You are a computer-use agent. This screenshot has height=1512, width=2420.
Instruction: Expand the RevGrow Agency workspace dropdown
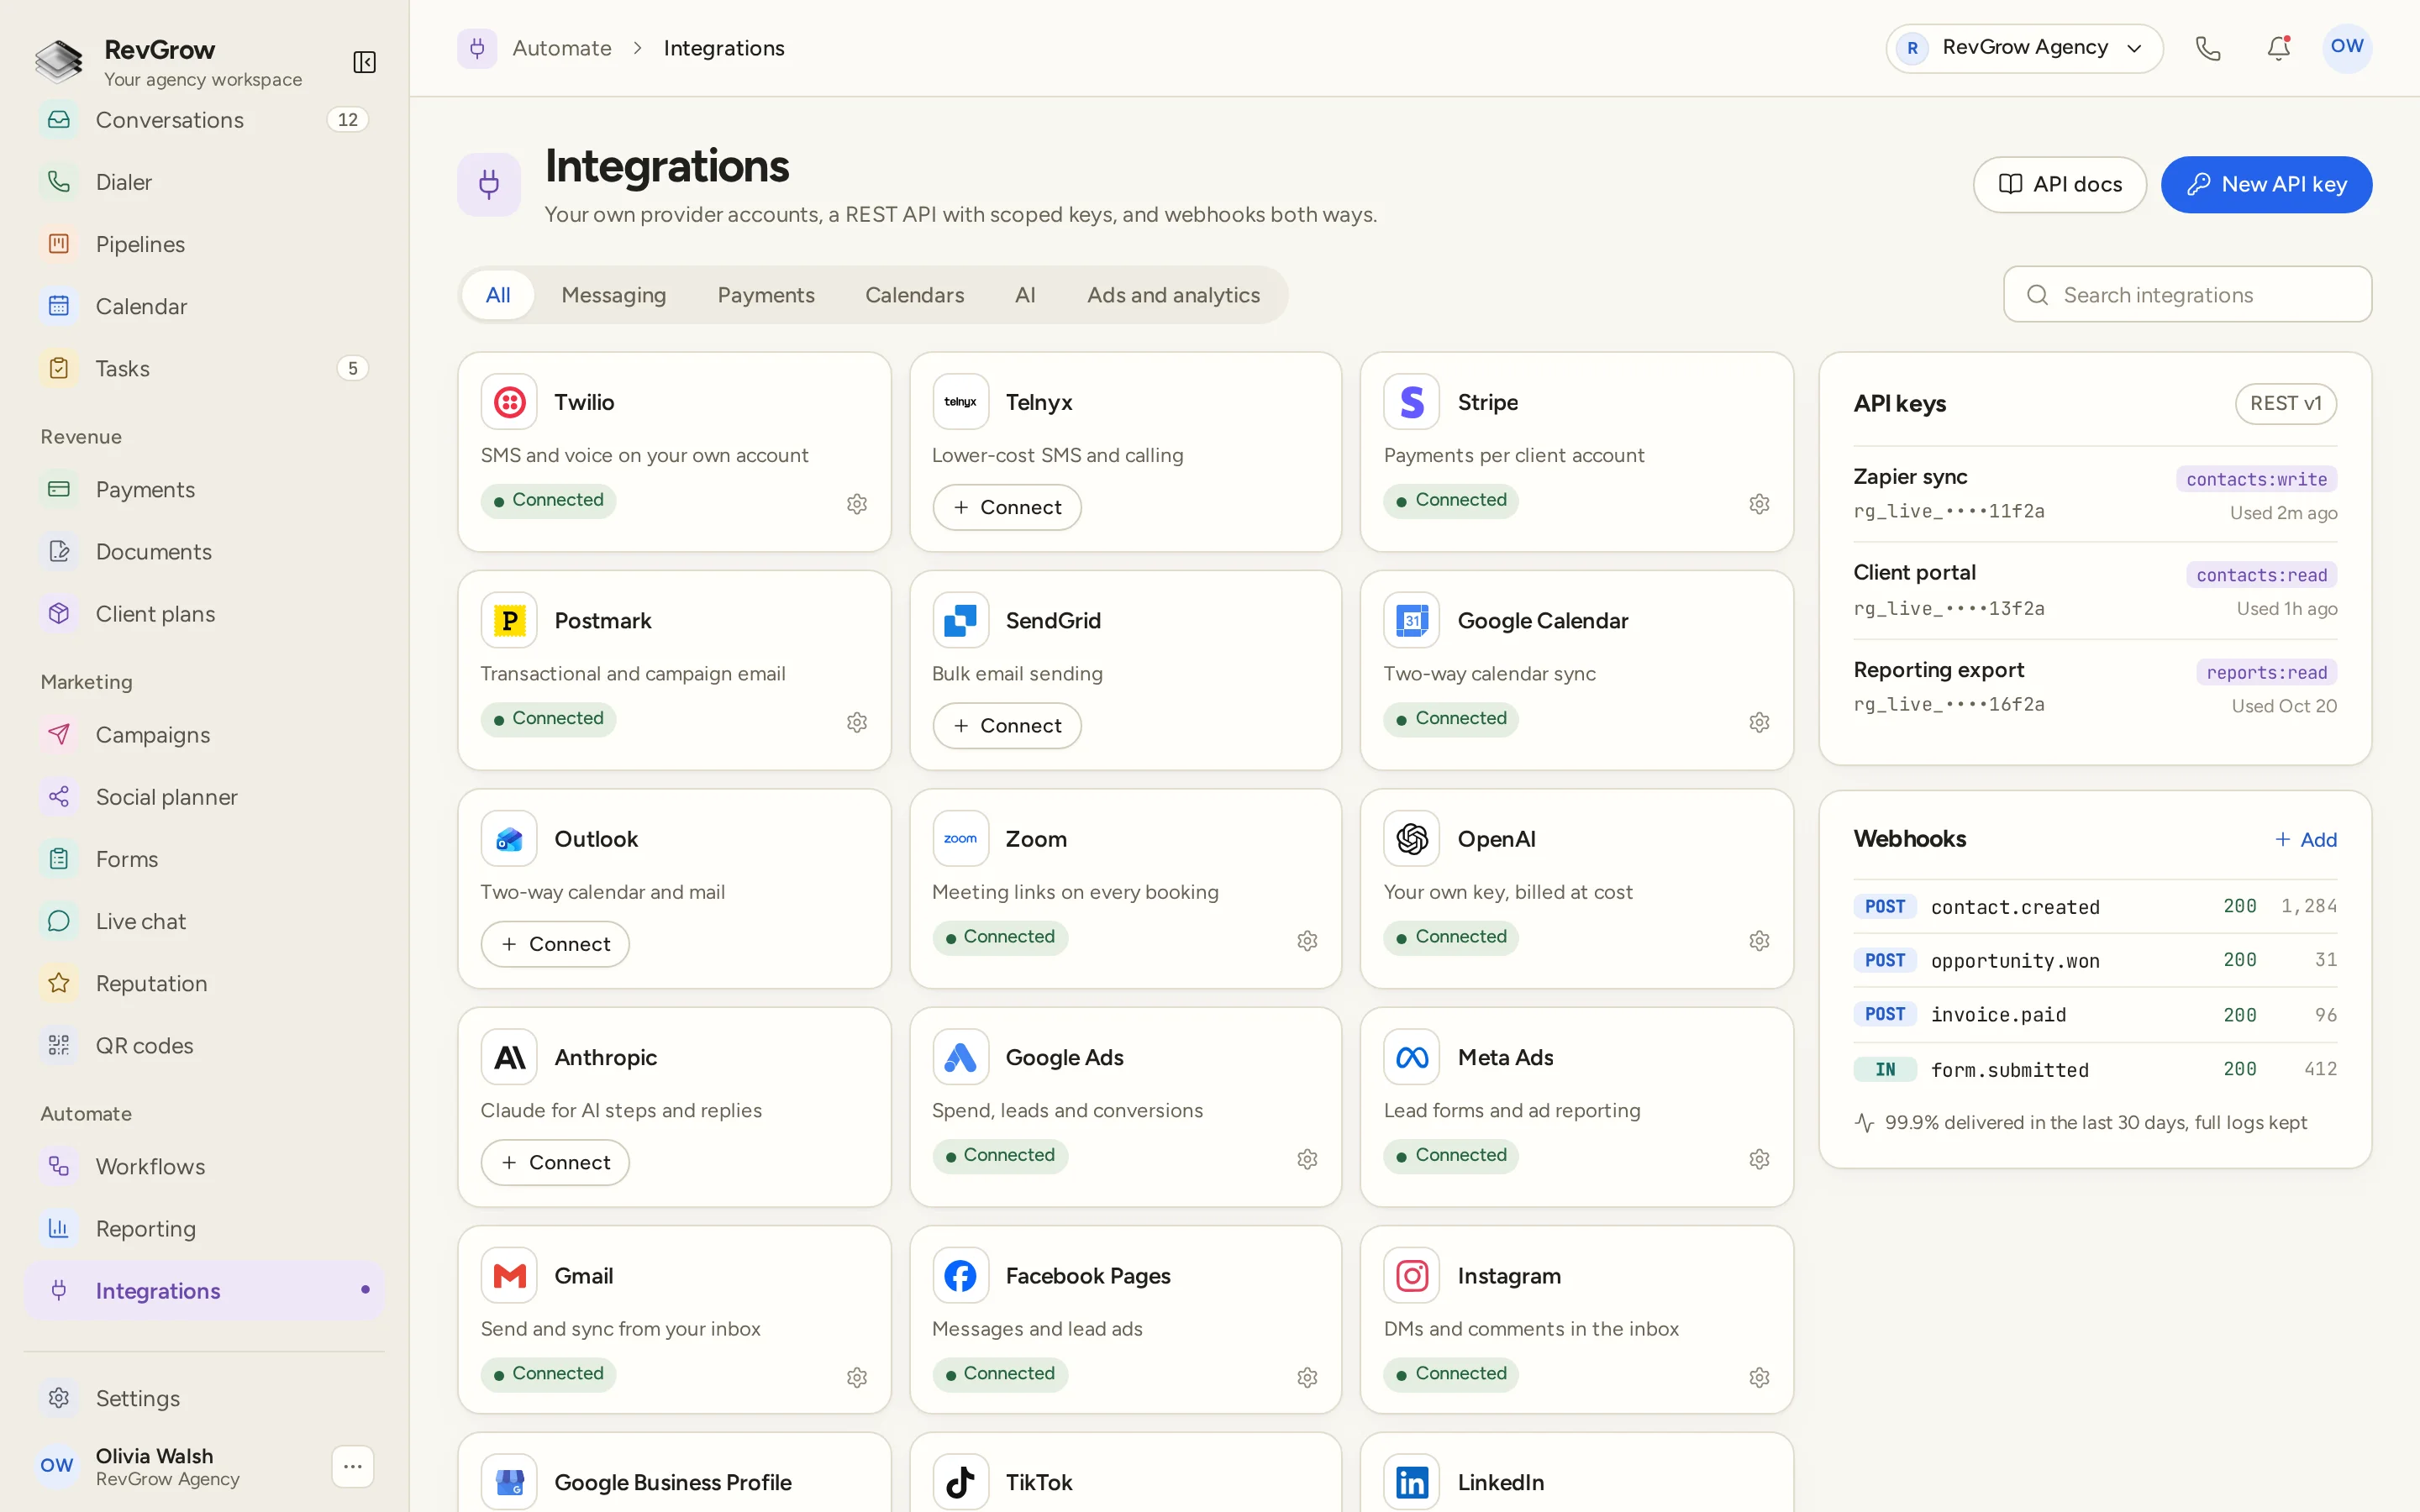(2024, 48)
